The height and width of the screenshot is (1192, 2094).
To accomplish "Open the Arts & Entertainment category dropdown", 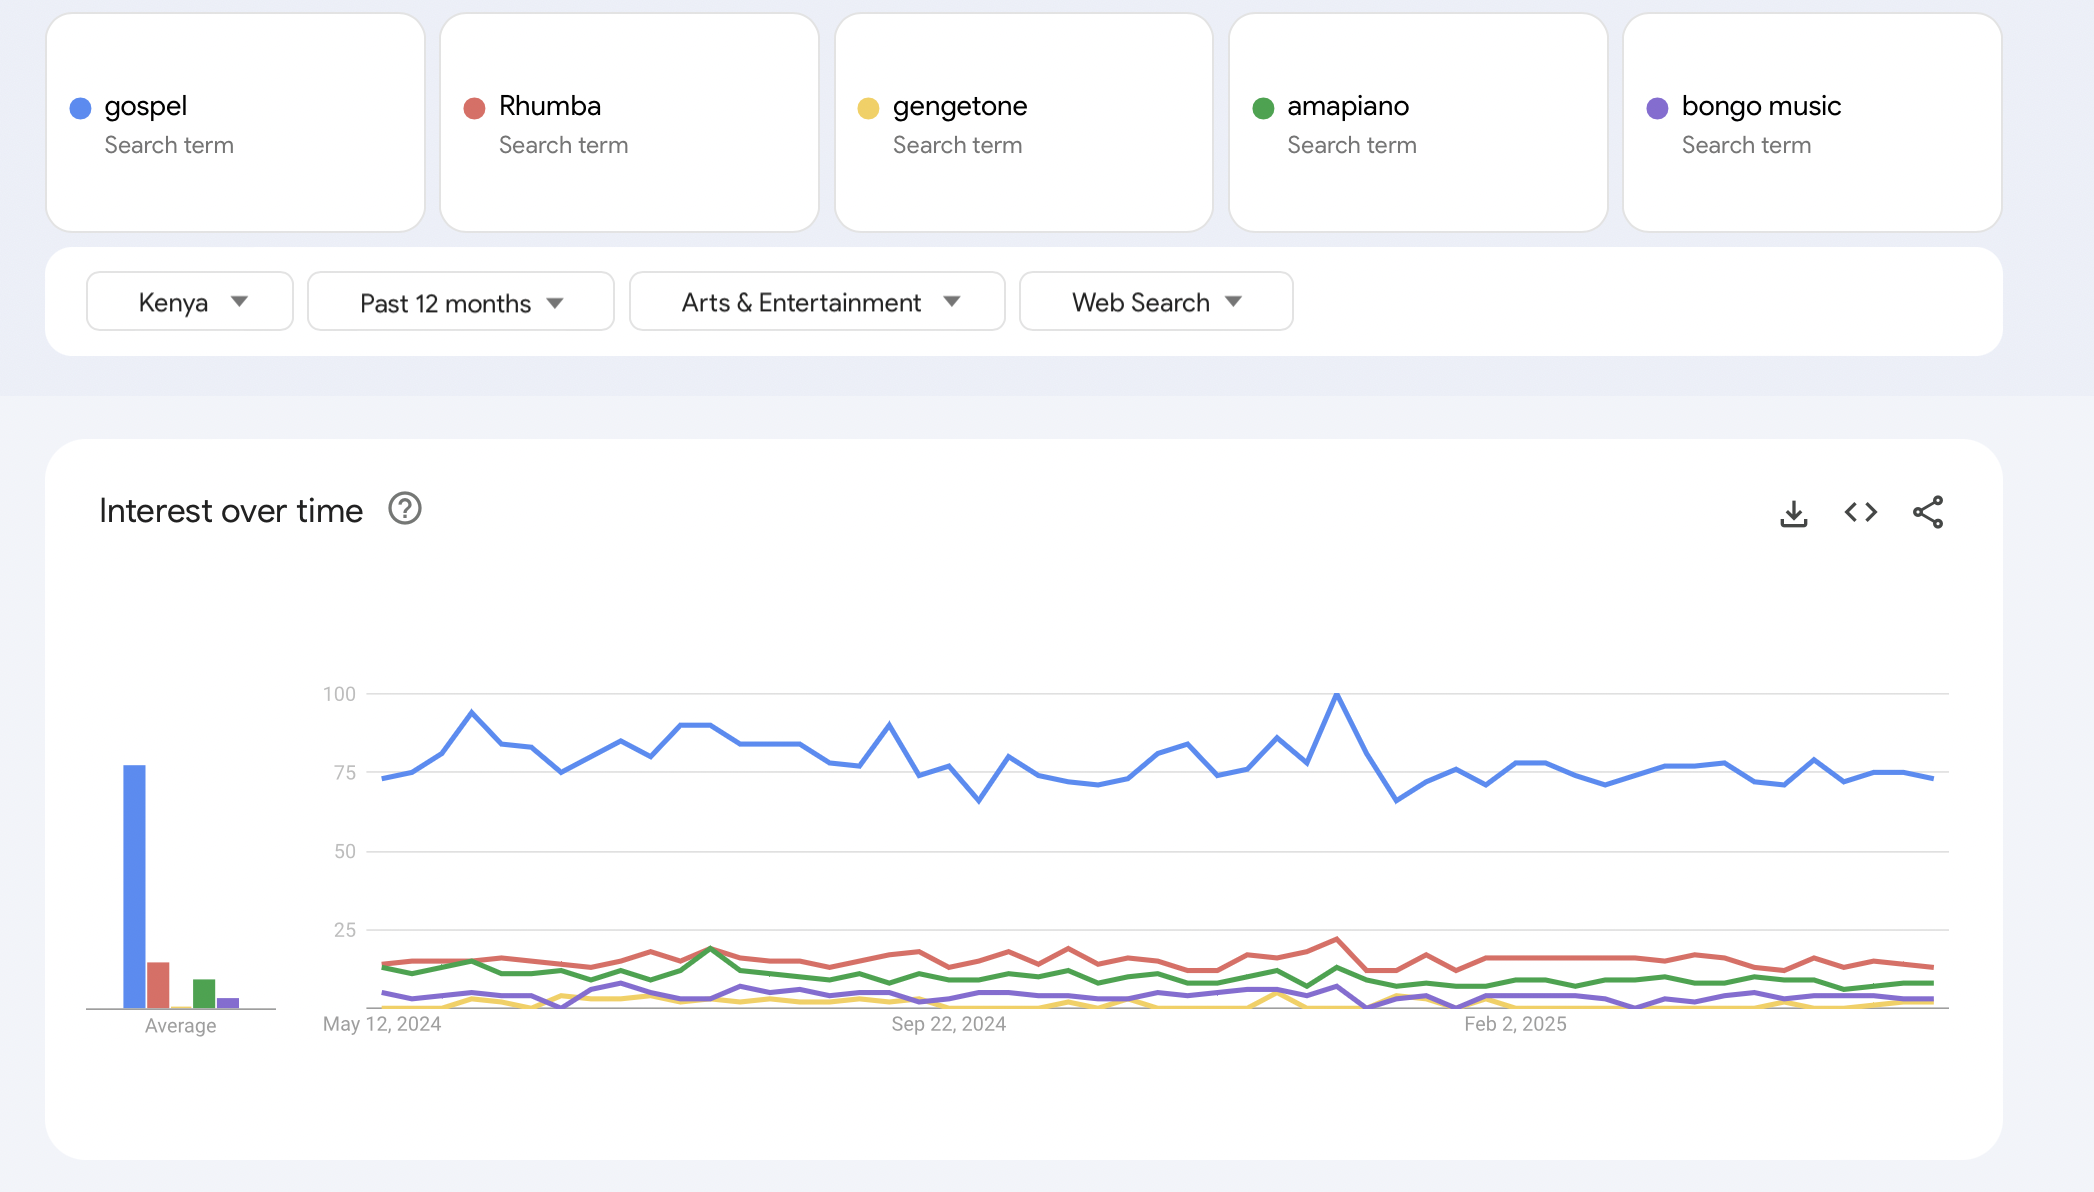I will point(817,301).
